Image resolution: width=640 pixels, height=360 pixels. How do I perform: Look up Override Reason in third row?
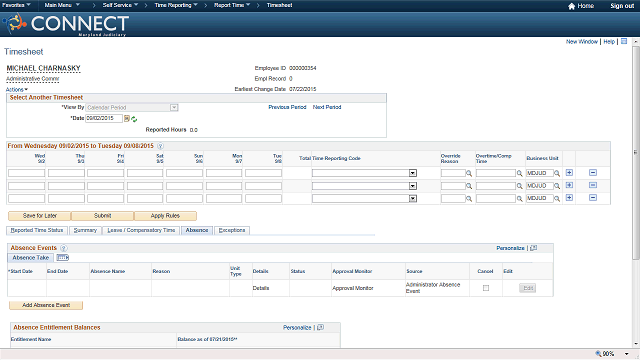coord(469,199)
